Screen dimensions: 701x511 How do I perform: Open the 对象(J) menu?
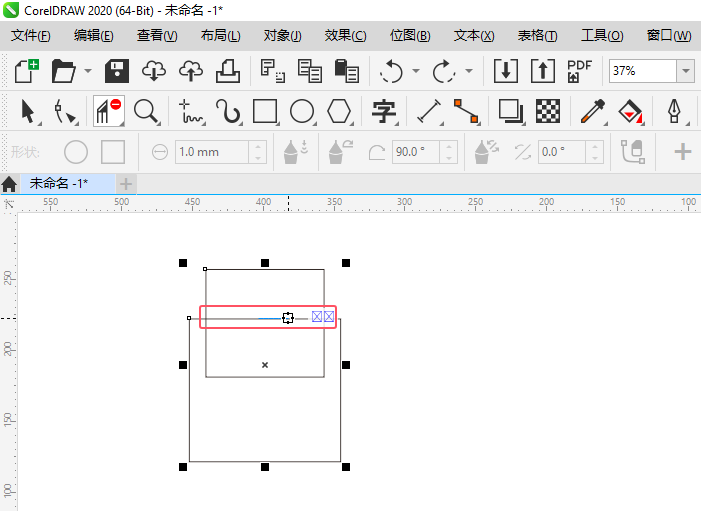283,35
